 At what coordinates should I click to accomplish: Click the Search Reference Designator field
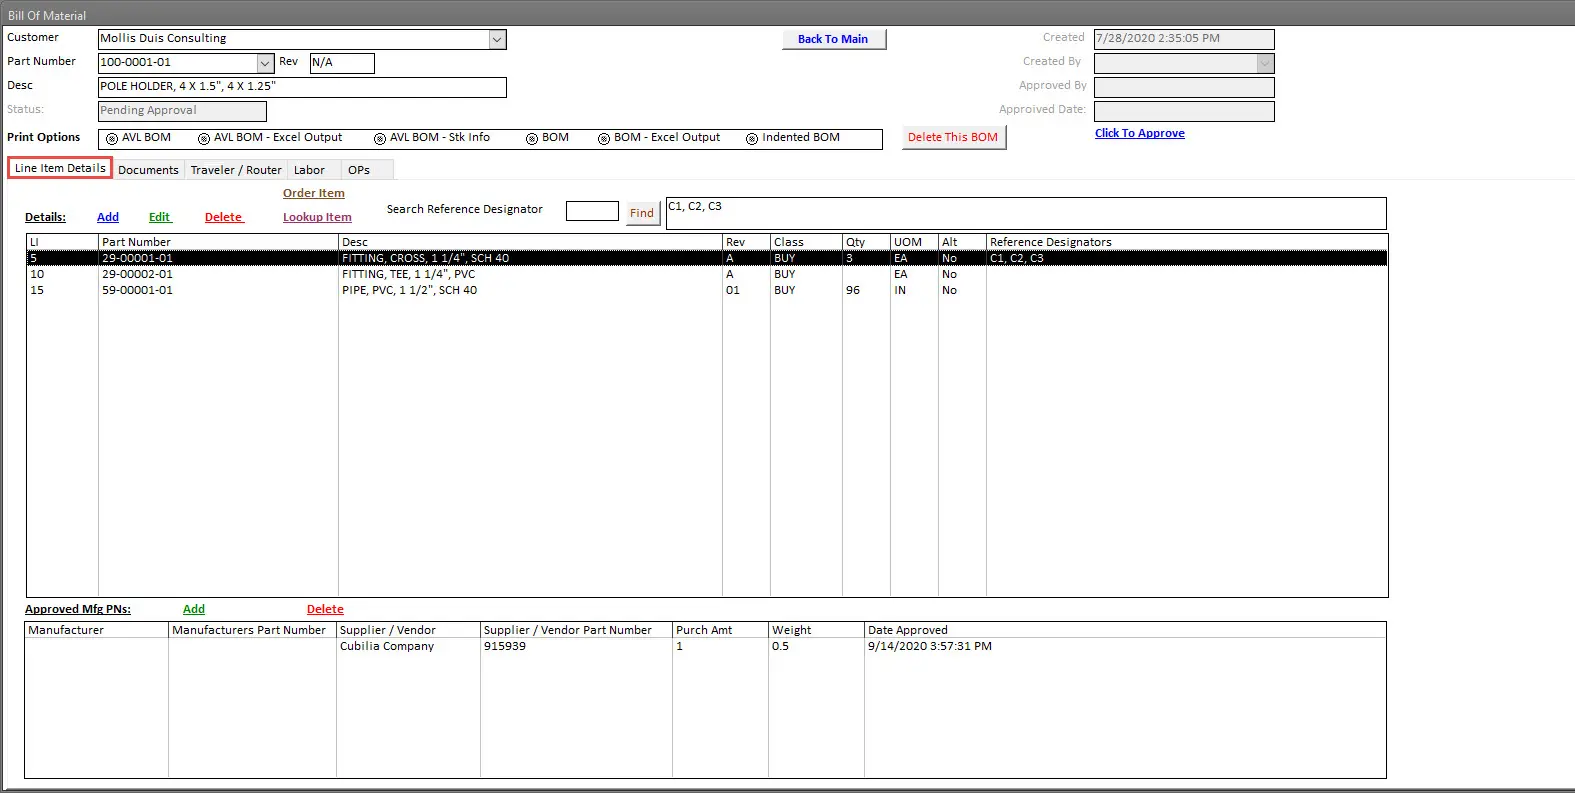coord(592,211)
